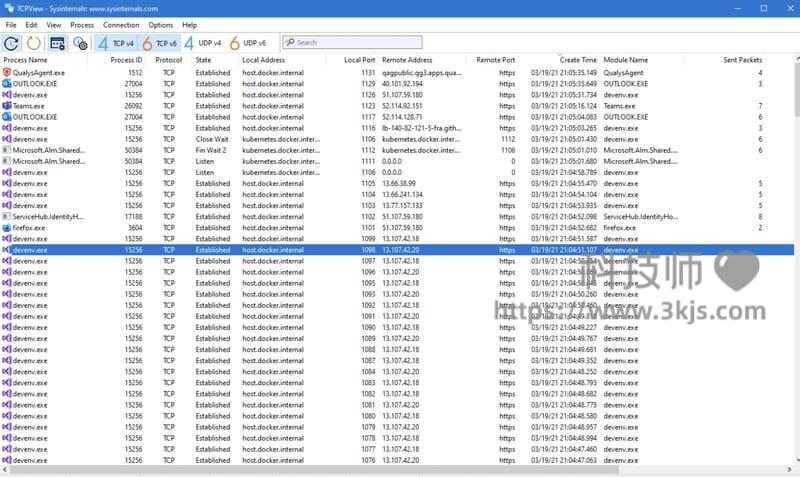This screenshot has width=800, height=477.
Task: Open the Process menu
Action: pos(82,25)
